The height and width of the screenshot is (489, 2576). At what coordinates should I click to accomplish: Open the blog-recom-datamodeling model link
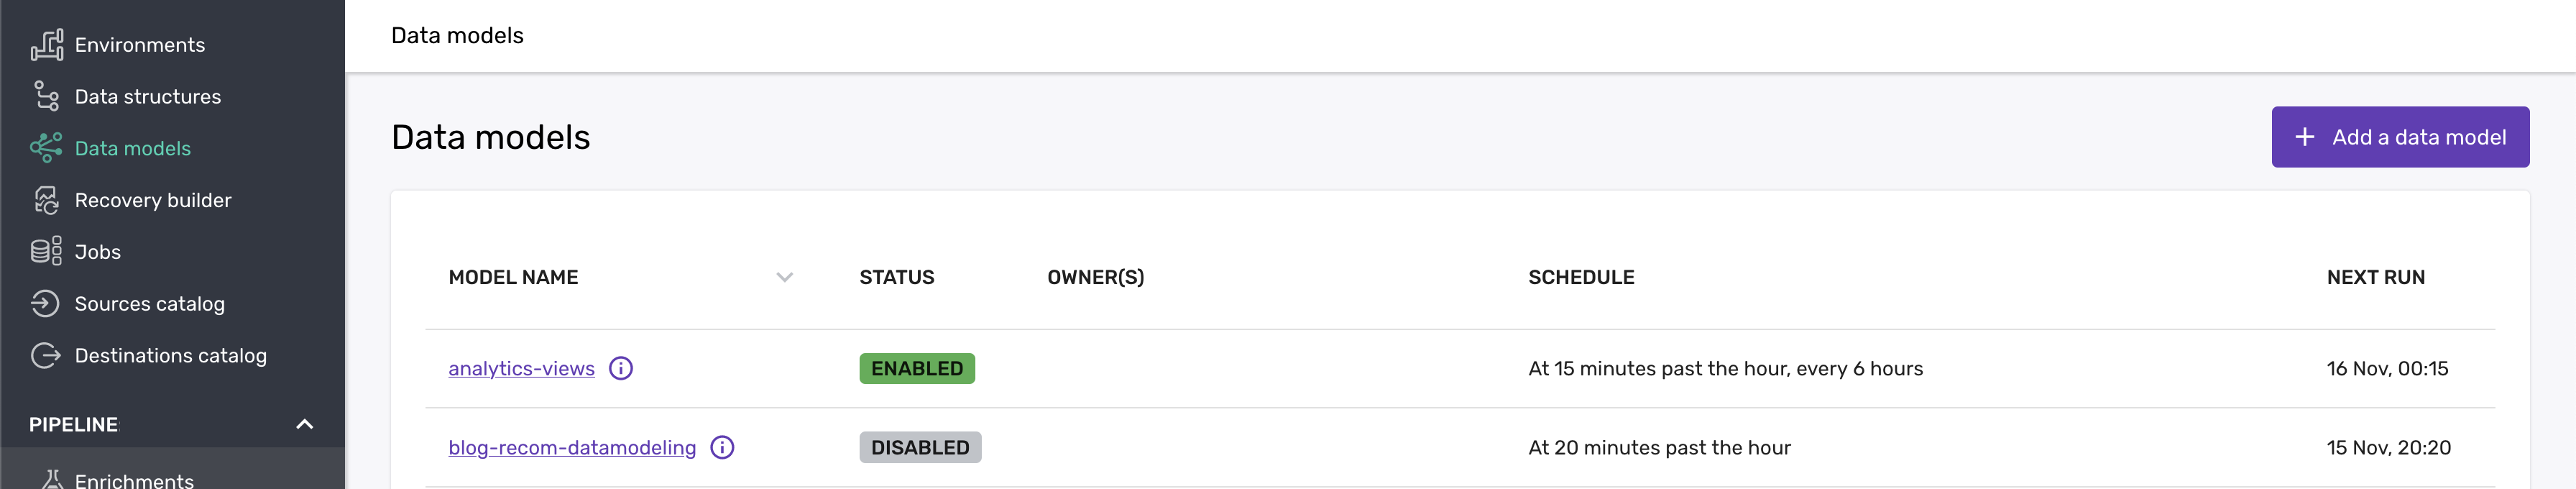[572, 448]
